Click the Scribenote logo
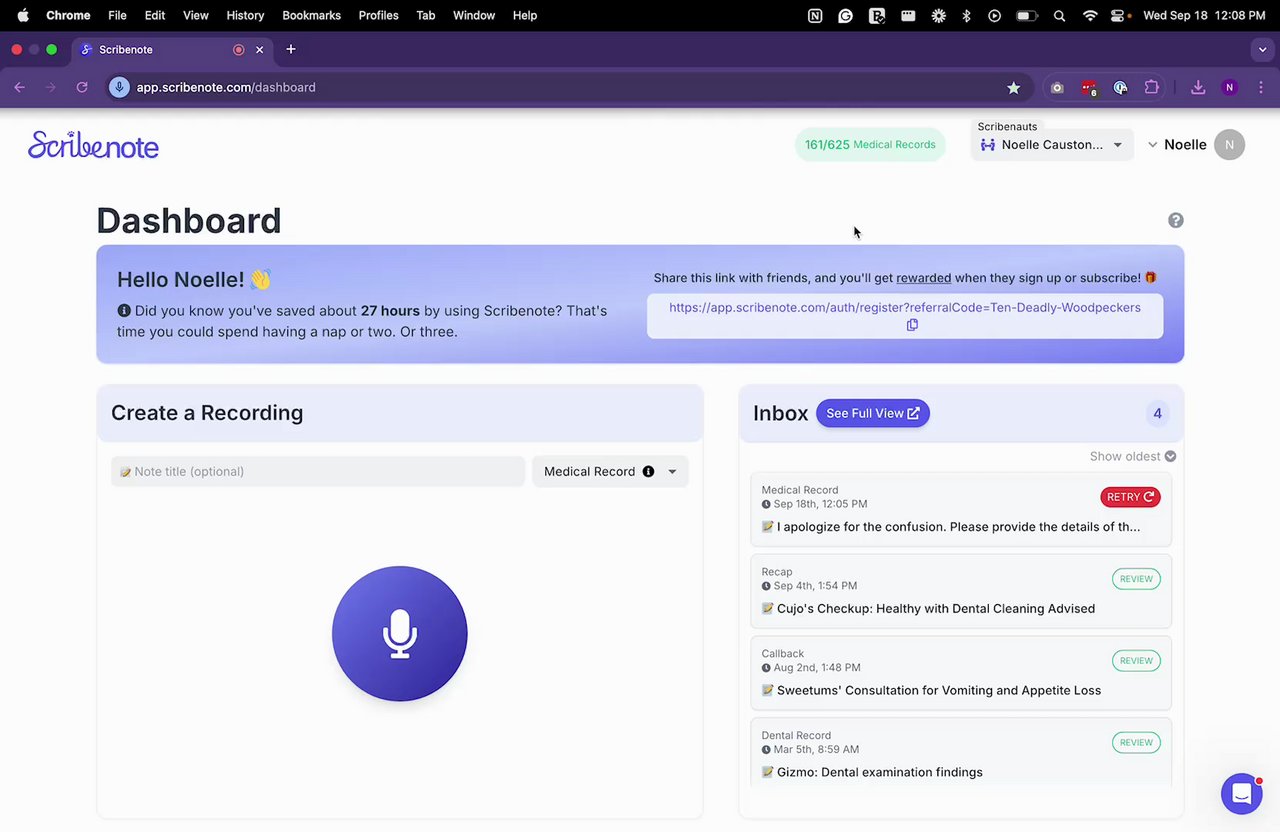This screenshot has width=1280, height=832. (93, 145)
